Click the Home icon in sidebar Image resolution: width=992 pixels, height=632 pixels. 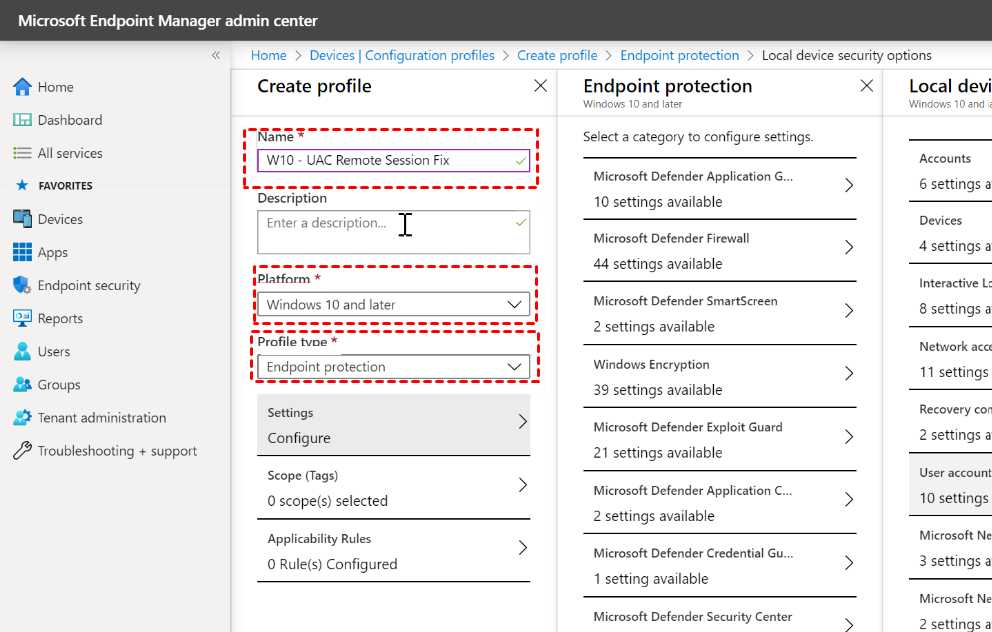tap(22, 87)
